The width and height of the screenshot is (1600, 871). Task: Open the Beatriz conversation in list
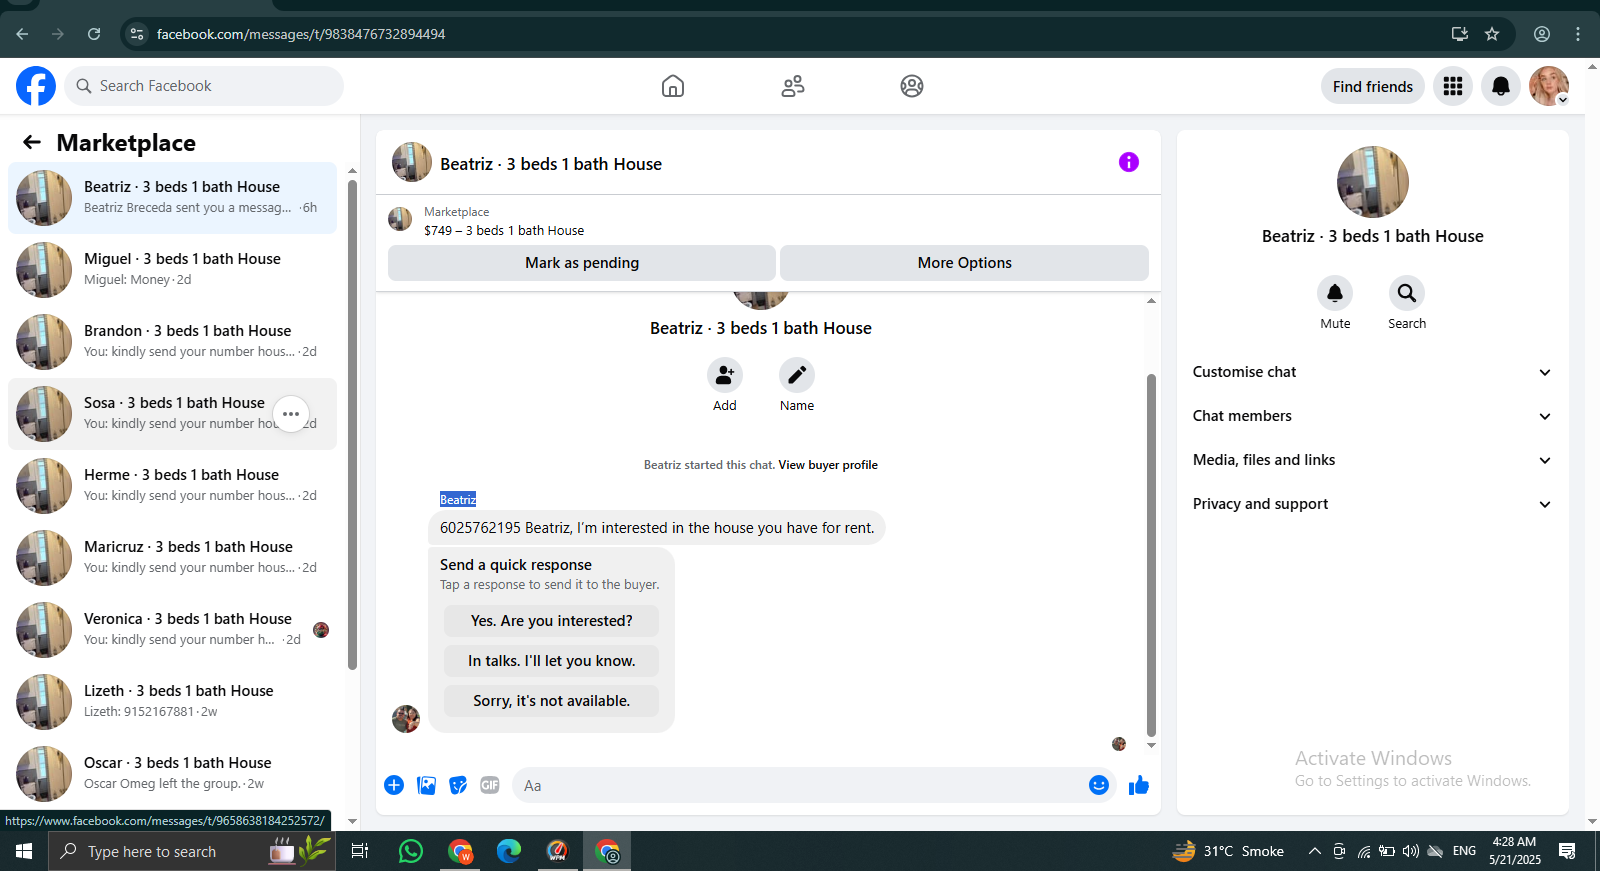pyautogui.click(x=172, y=198)
